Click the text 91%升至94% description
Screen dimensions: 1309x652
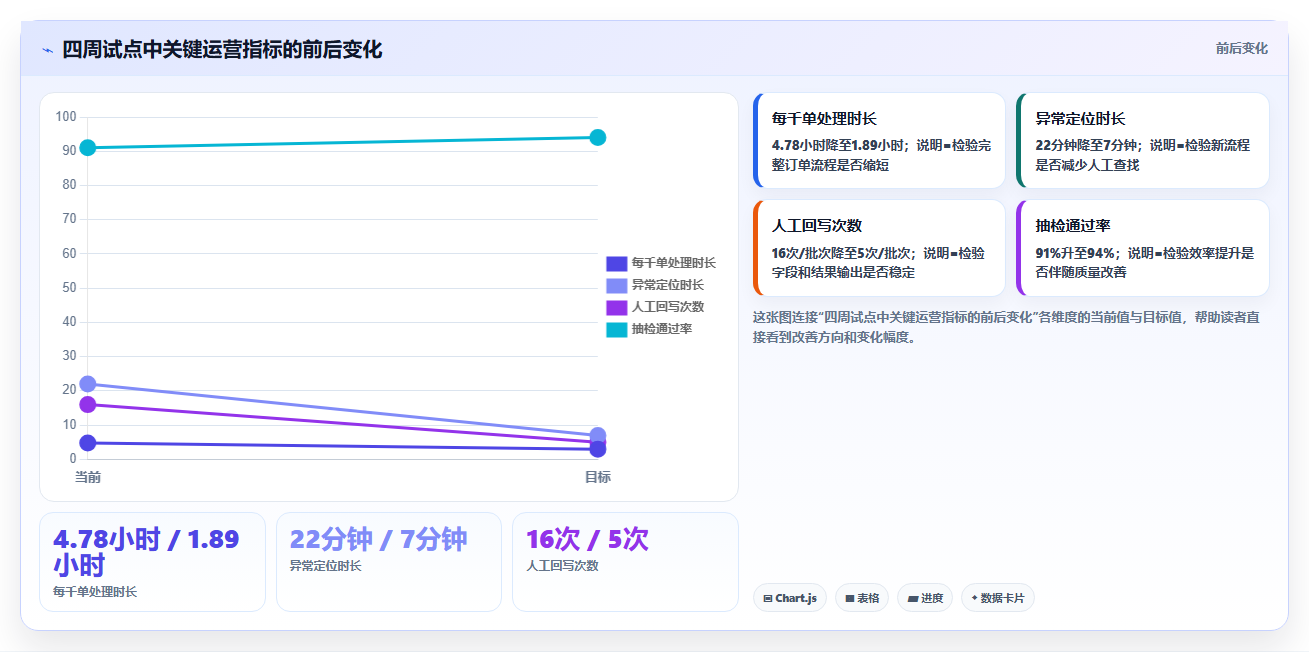(x=1145, y=262)
